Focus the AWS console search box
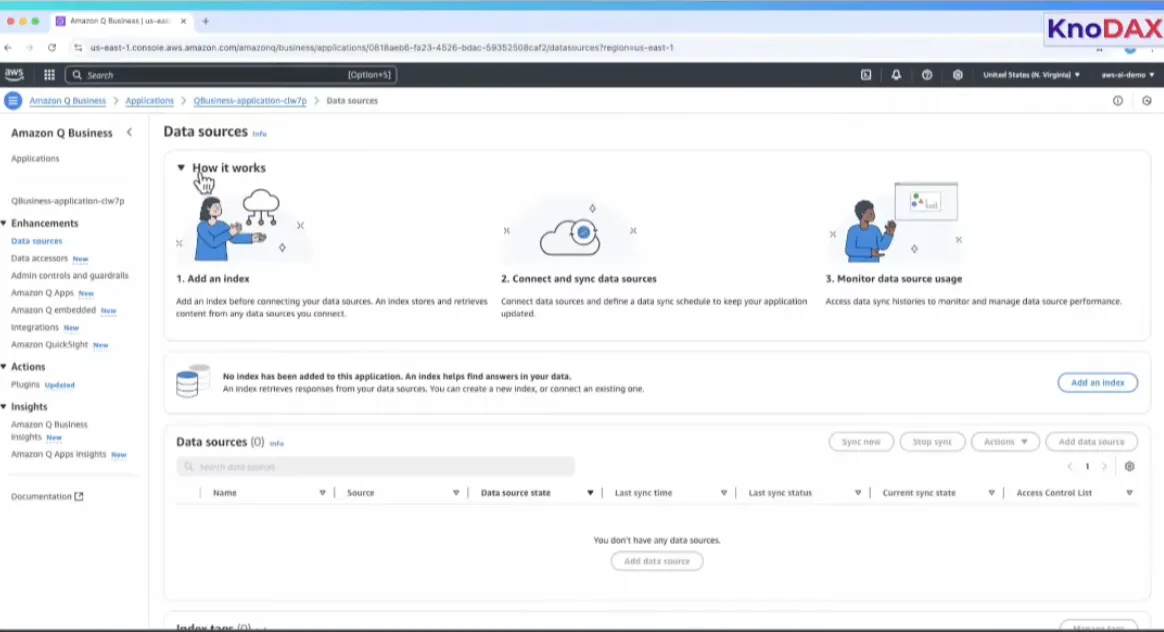The width and height of the screenshot is (1164, 632). click(231, 75)
